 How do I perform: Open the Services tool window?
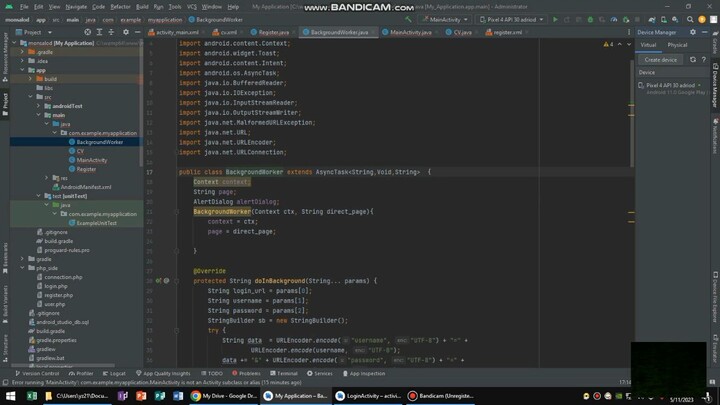(320, 373)
